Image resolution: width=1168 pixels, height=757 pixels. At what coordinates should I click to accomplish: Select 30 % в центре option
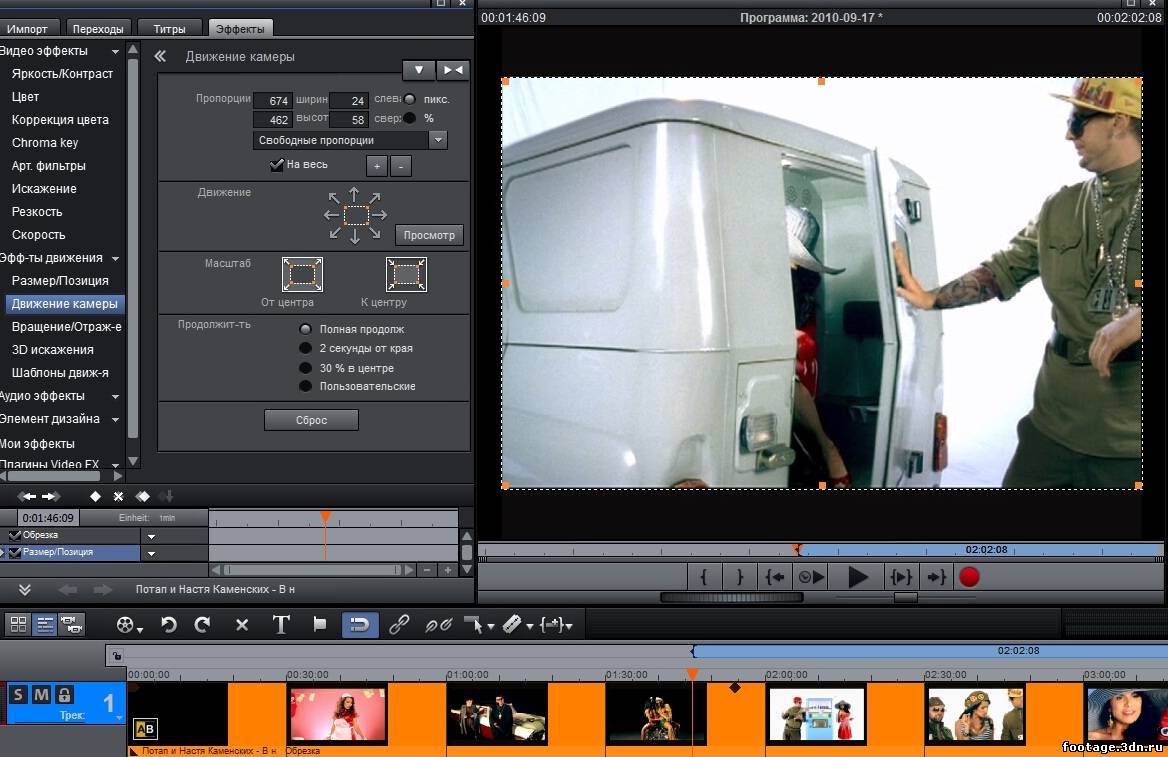tap(305, 367)
